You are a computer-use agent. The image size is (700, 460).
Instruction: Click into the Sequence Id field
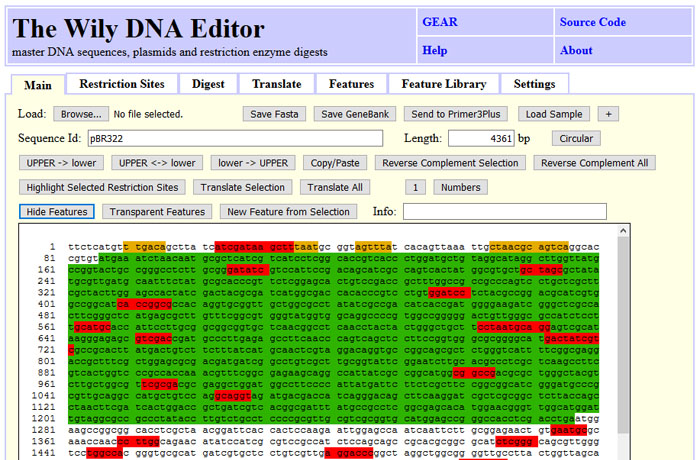[235, 139]
